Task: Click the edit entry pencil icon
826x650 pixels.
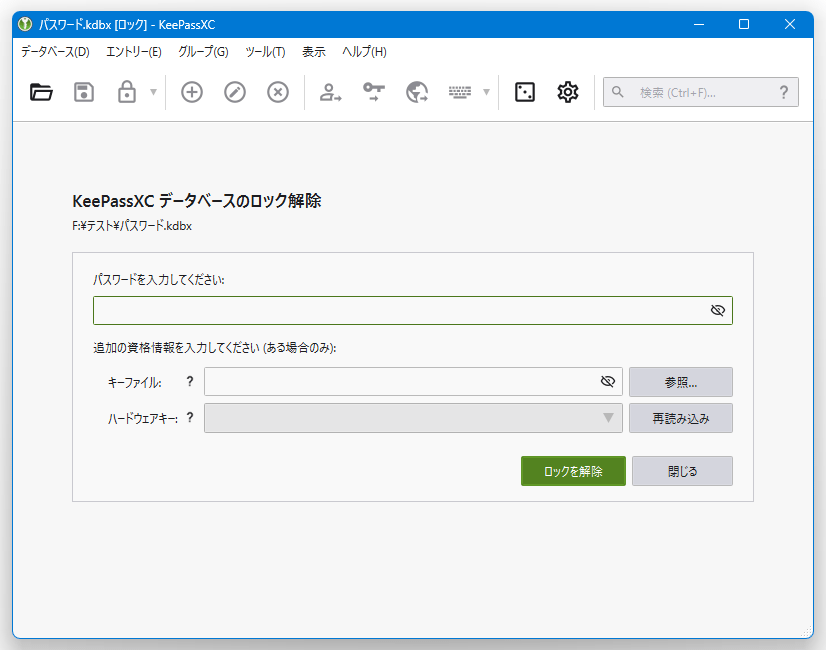Action: click(235, 92)
